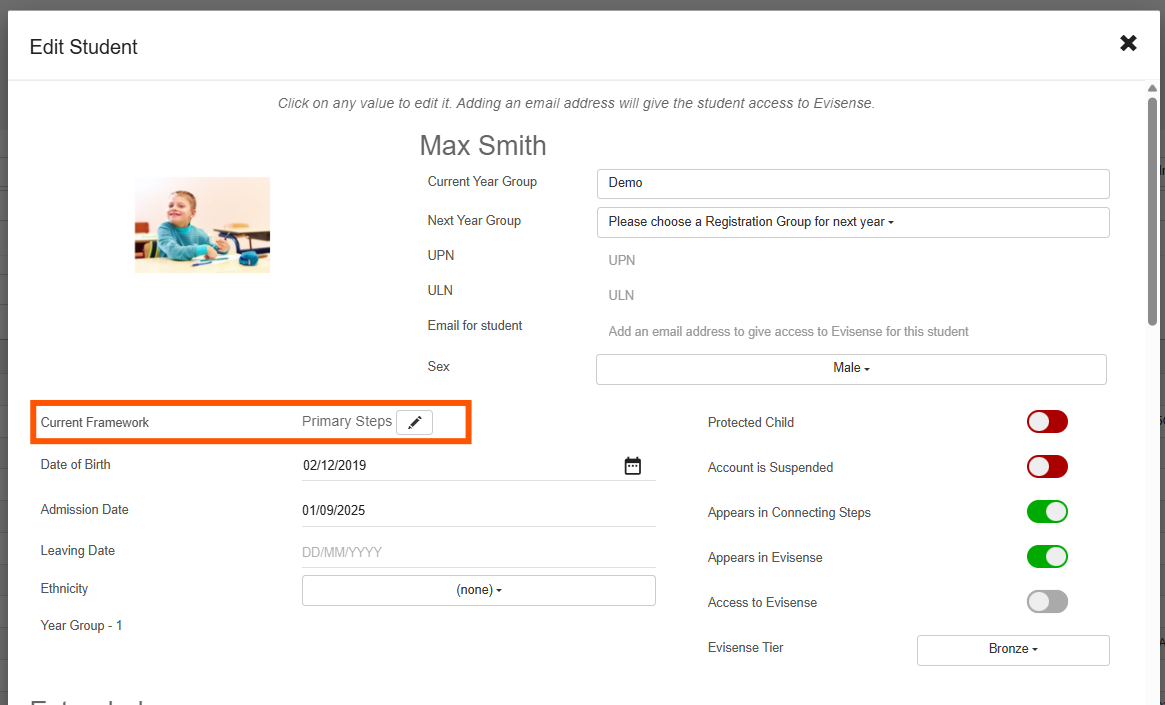1165x705 pixels.
Task: Open the Ethnicity dropdown showing (none)
Action: click(478, 590)
